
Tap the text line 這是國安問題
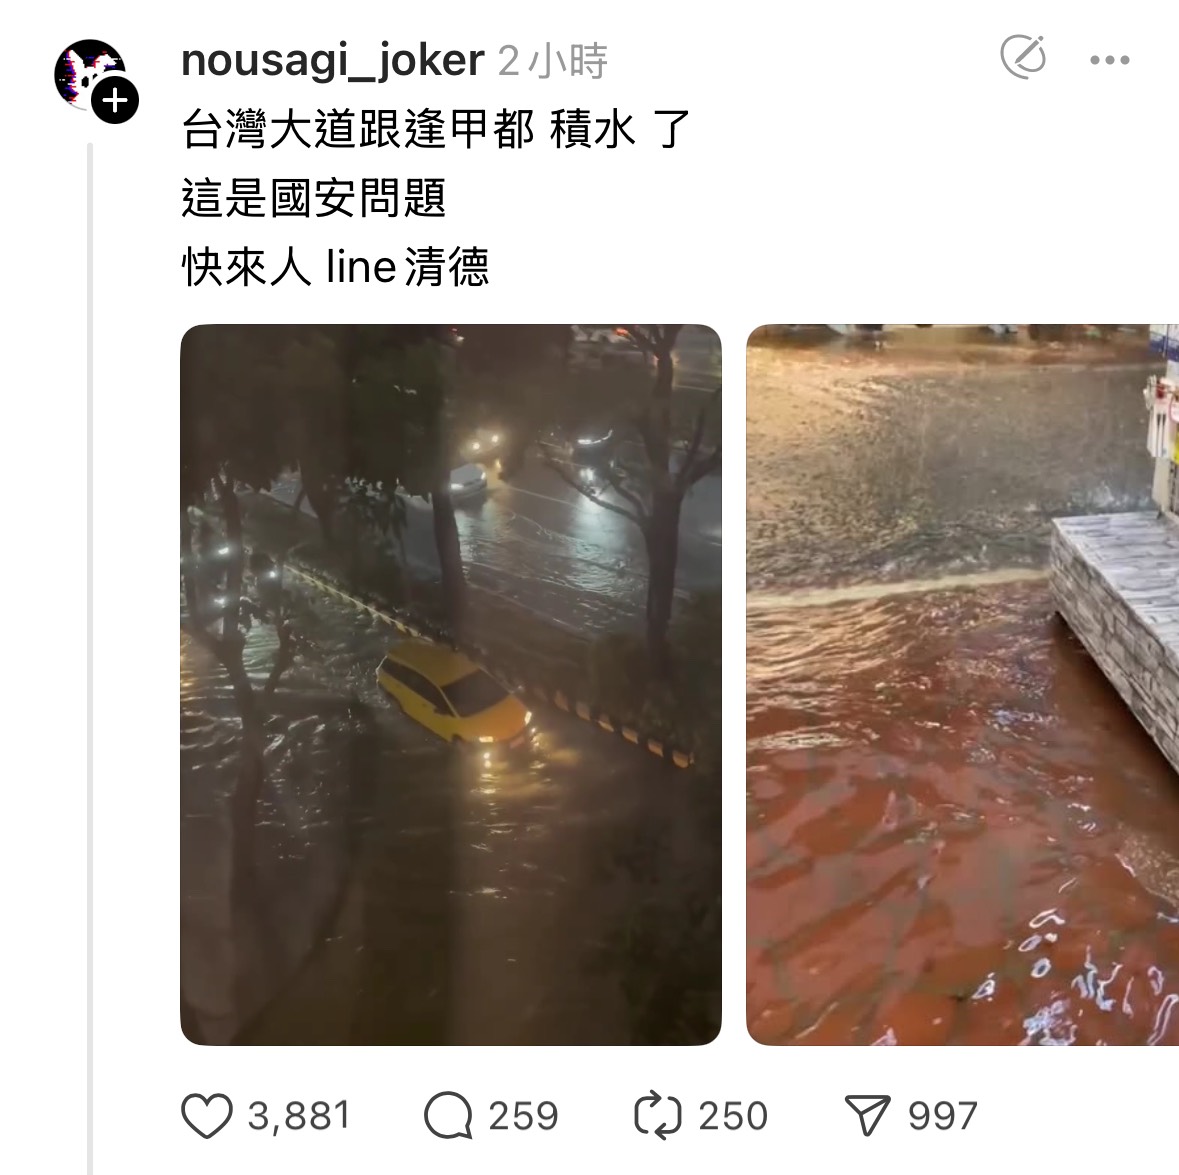(x=314, y=198)
